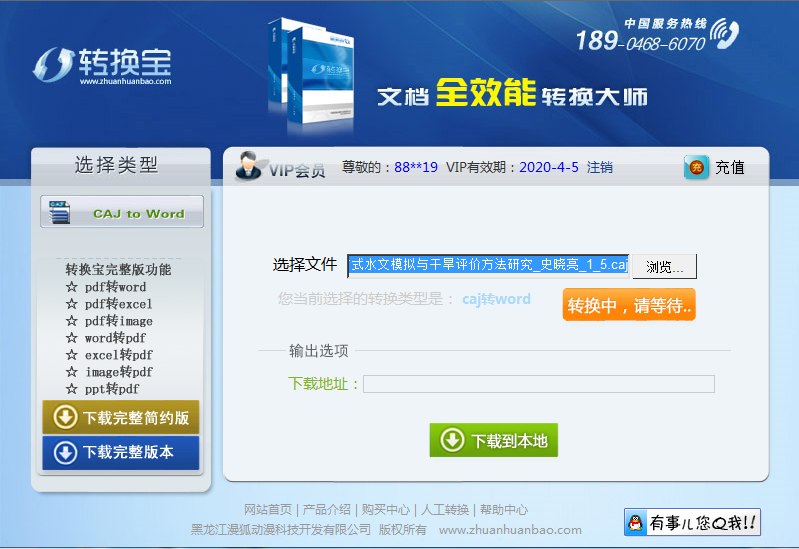Image resolution: width=799 pixels, height=549 pixels.
Task: Click 下载完整版本 button
Action: point(121,452)
